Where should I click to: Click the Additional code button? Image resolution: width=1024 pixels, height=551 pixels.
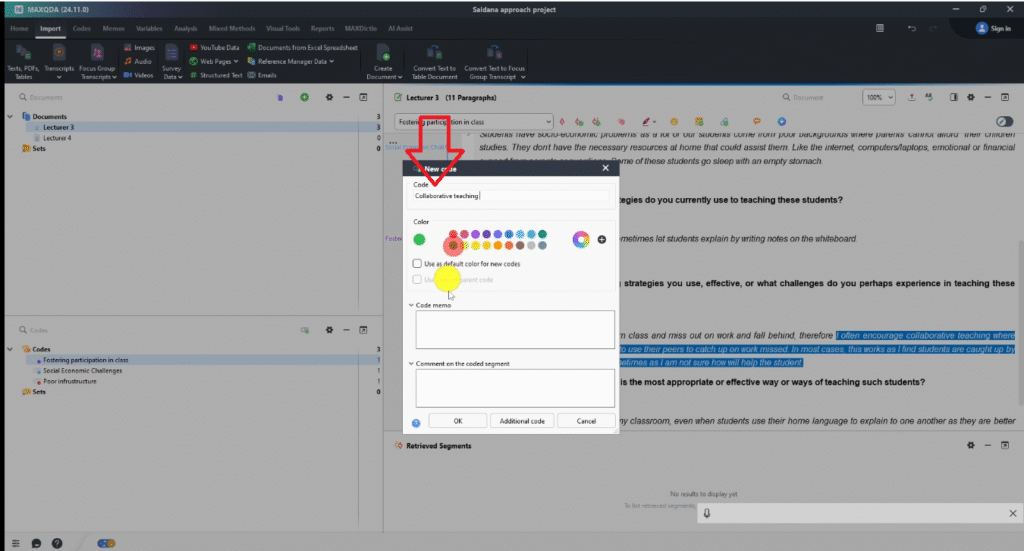pyautogui.click(x=521, y=421)
